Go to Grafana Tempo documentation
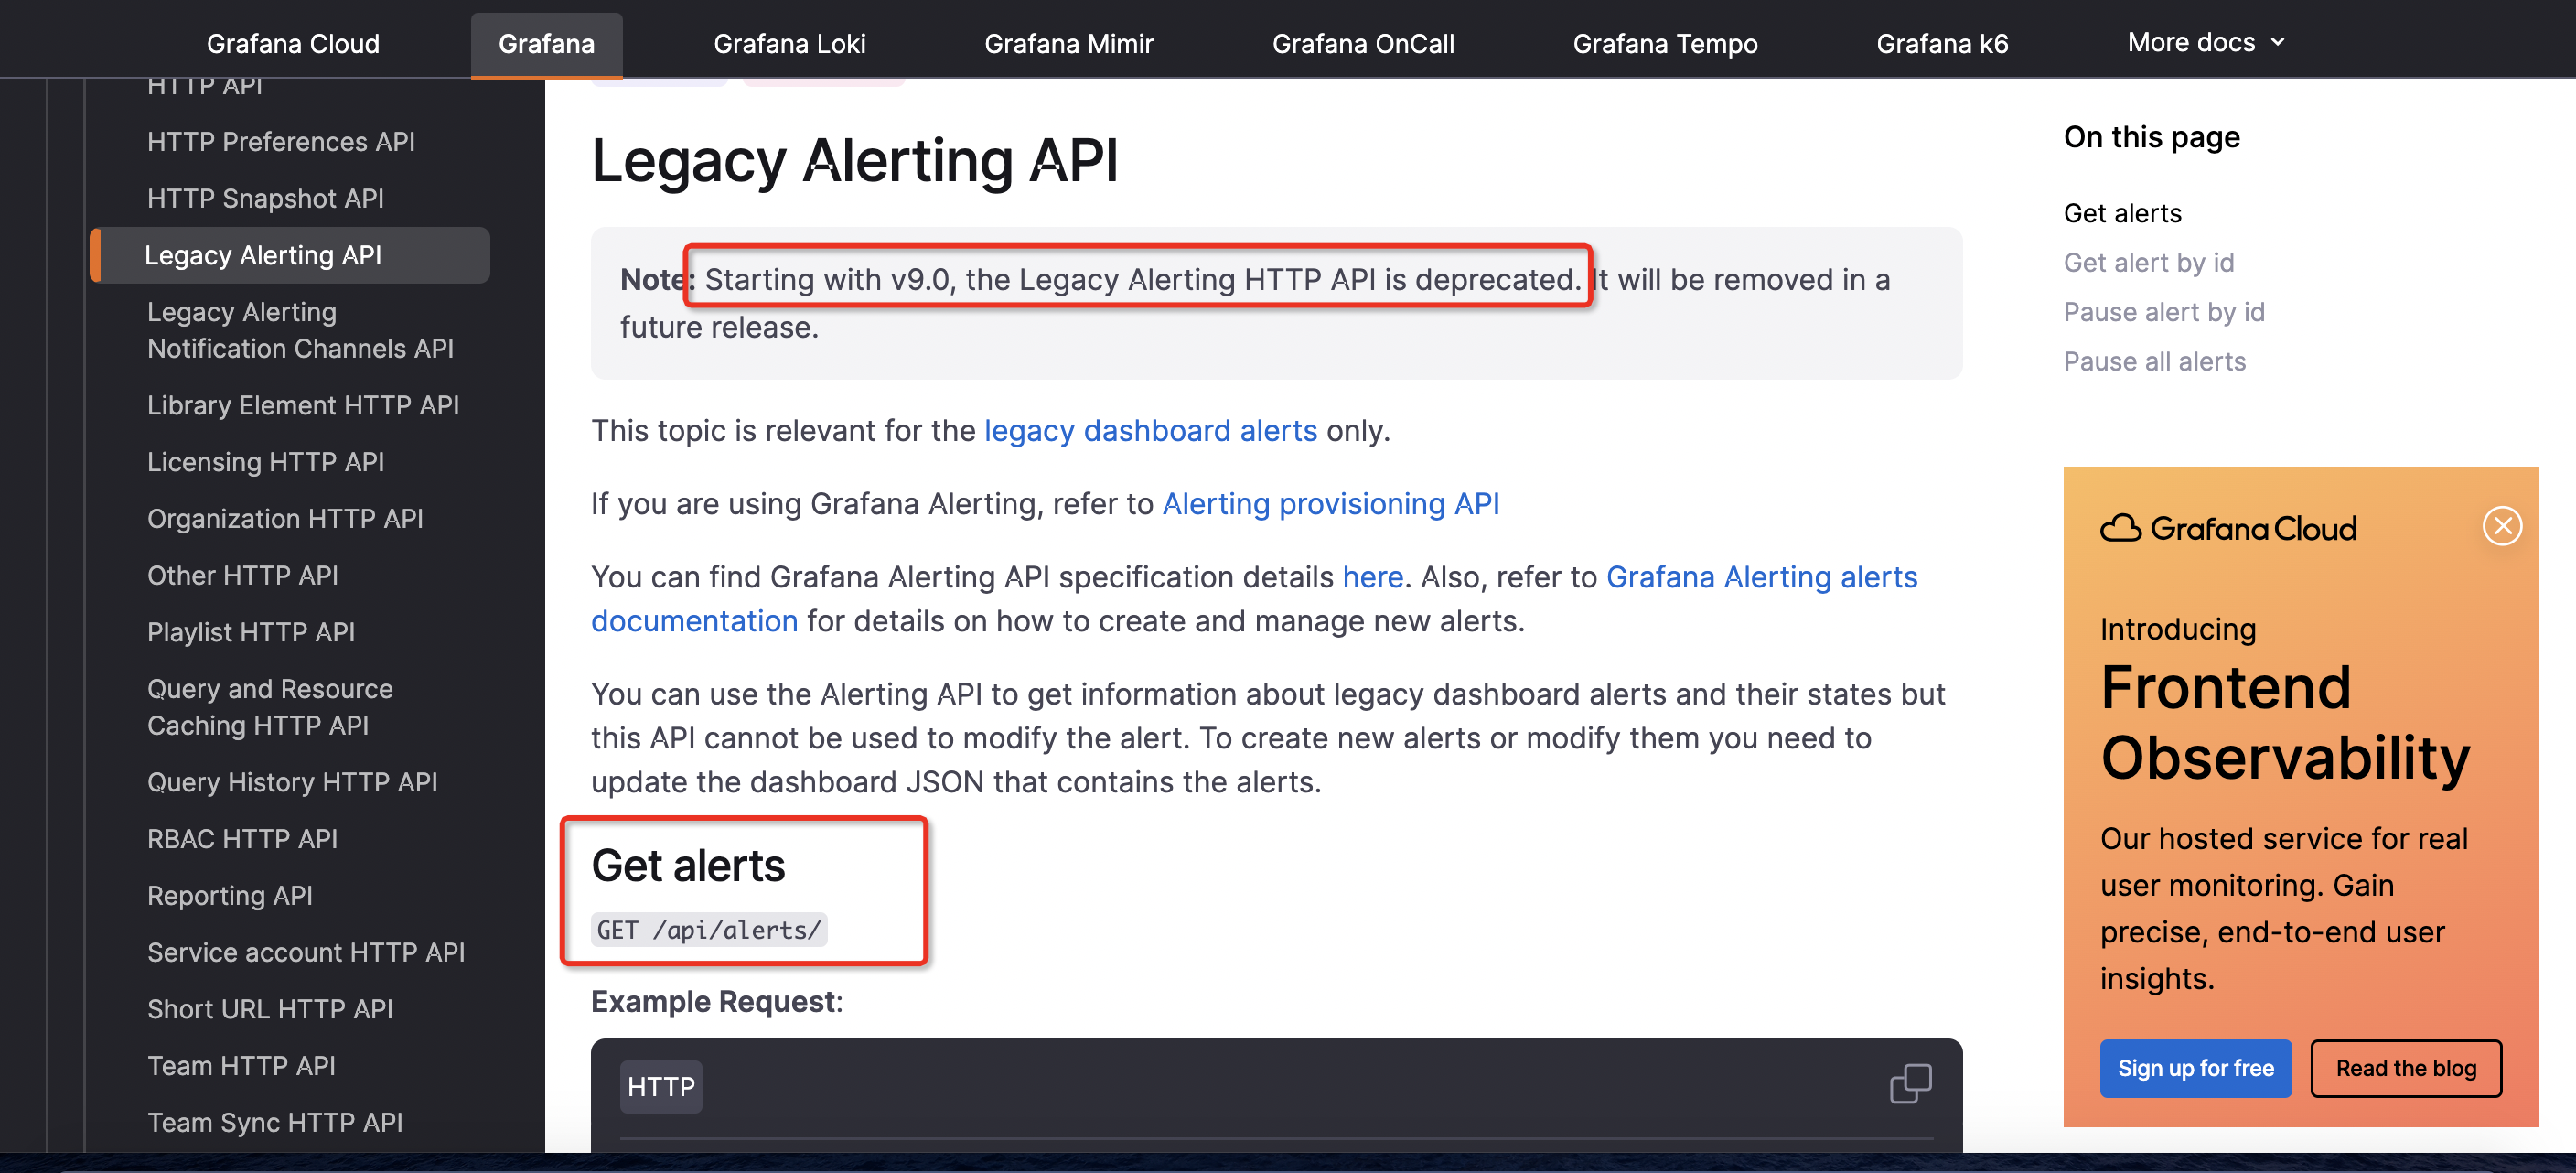Screen dimensions: 2576x1173 [x=1664, y=43]
